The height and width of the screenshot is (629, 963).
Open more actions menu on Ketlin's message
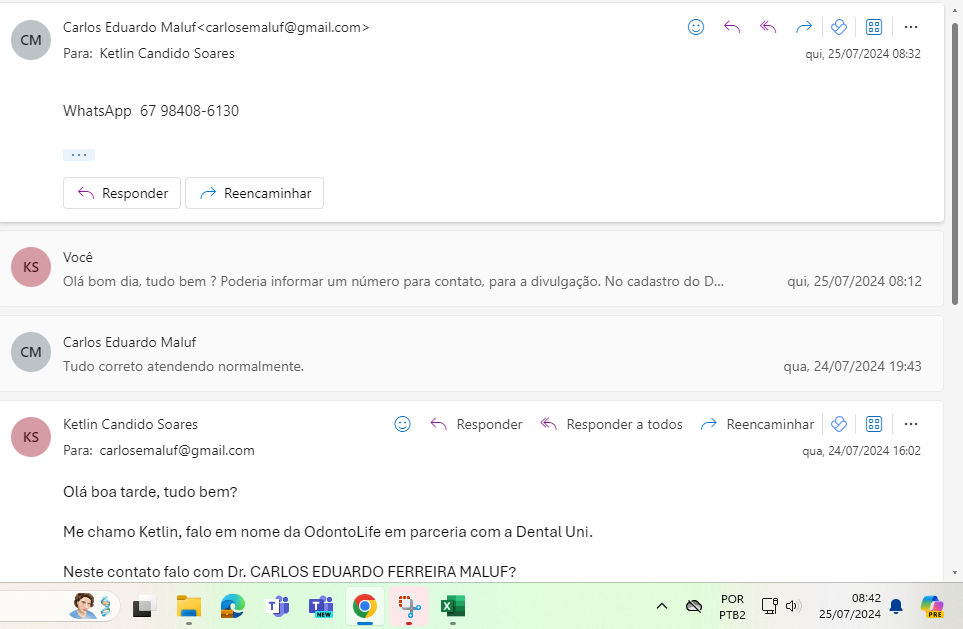click(910, 424)
